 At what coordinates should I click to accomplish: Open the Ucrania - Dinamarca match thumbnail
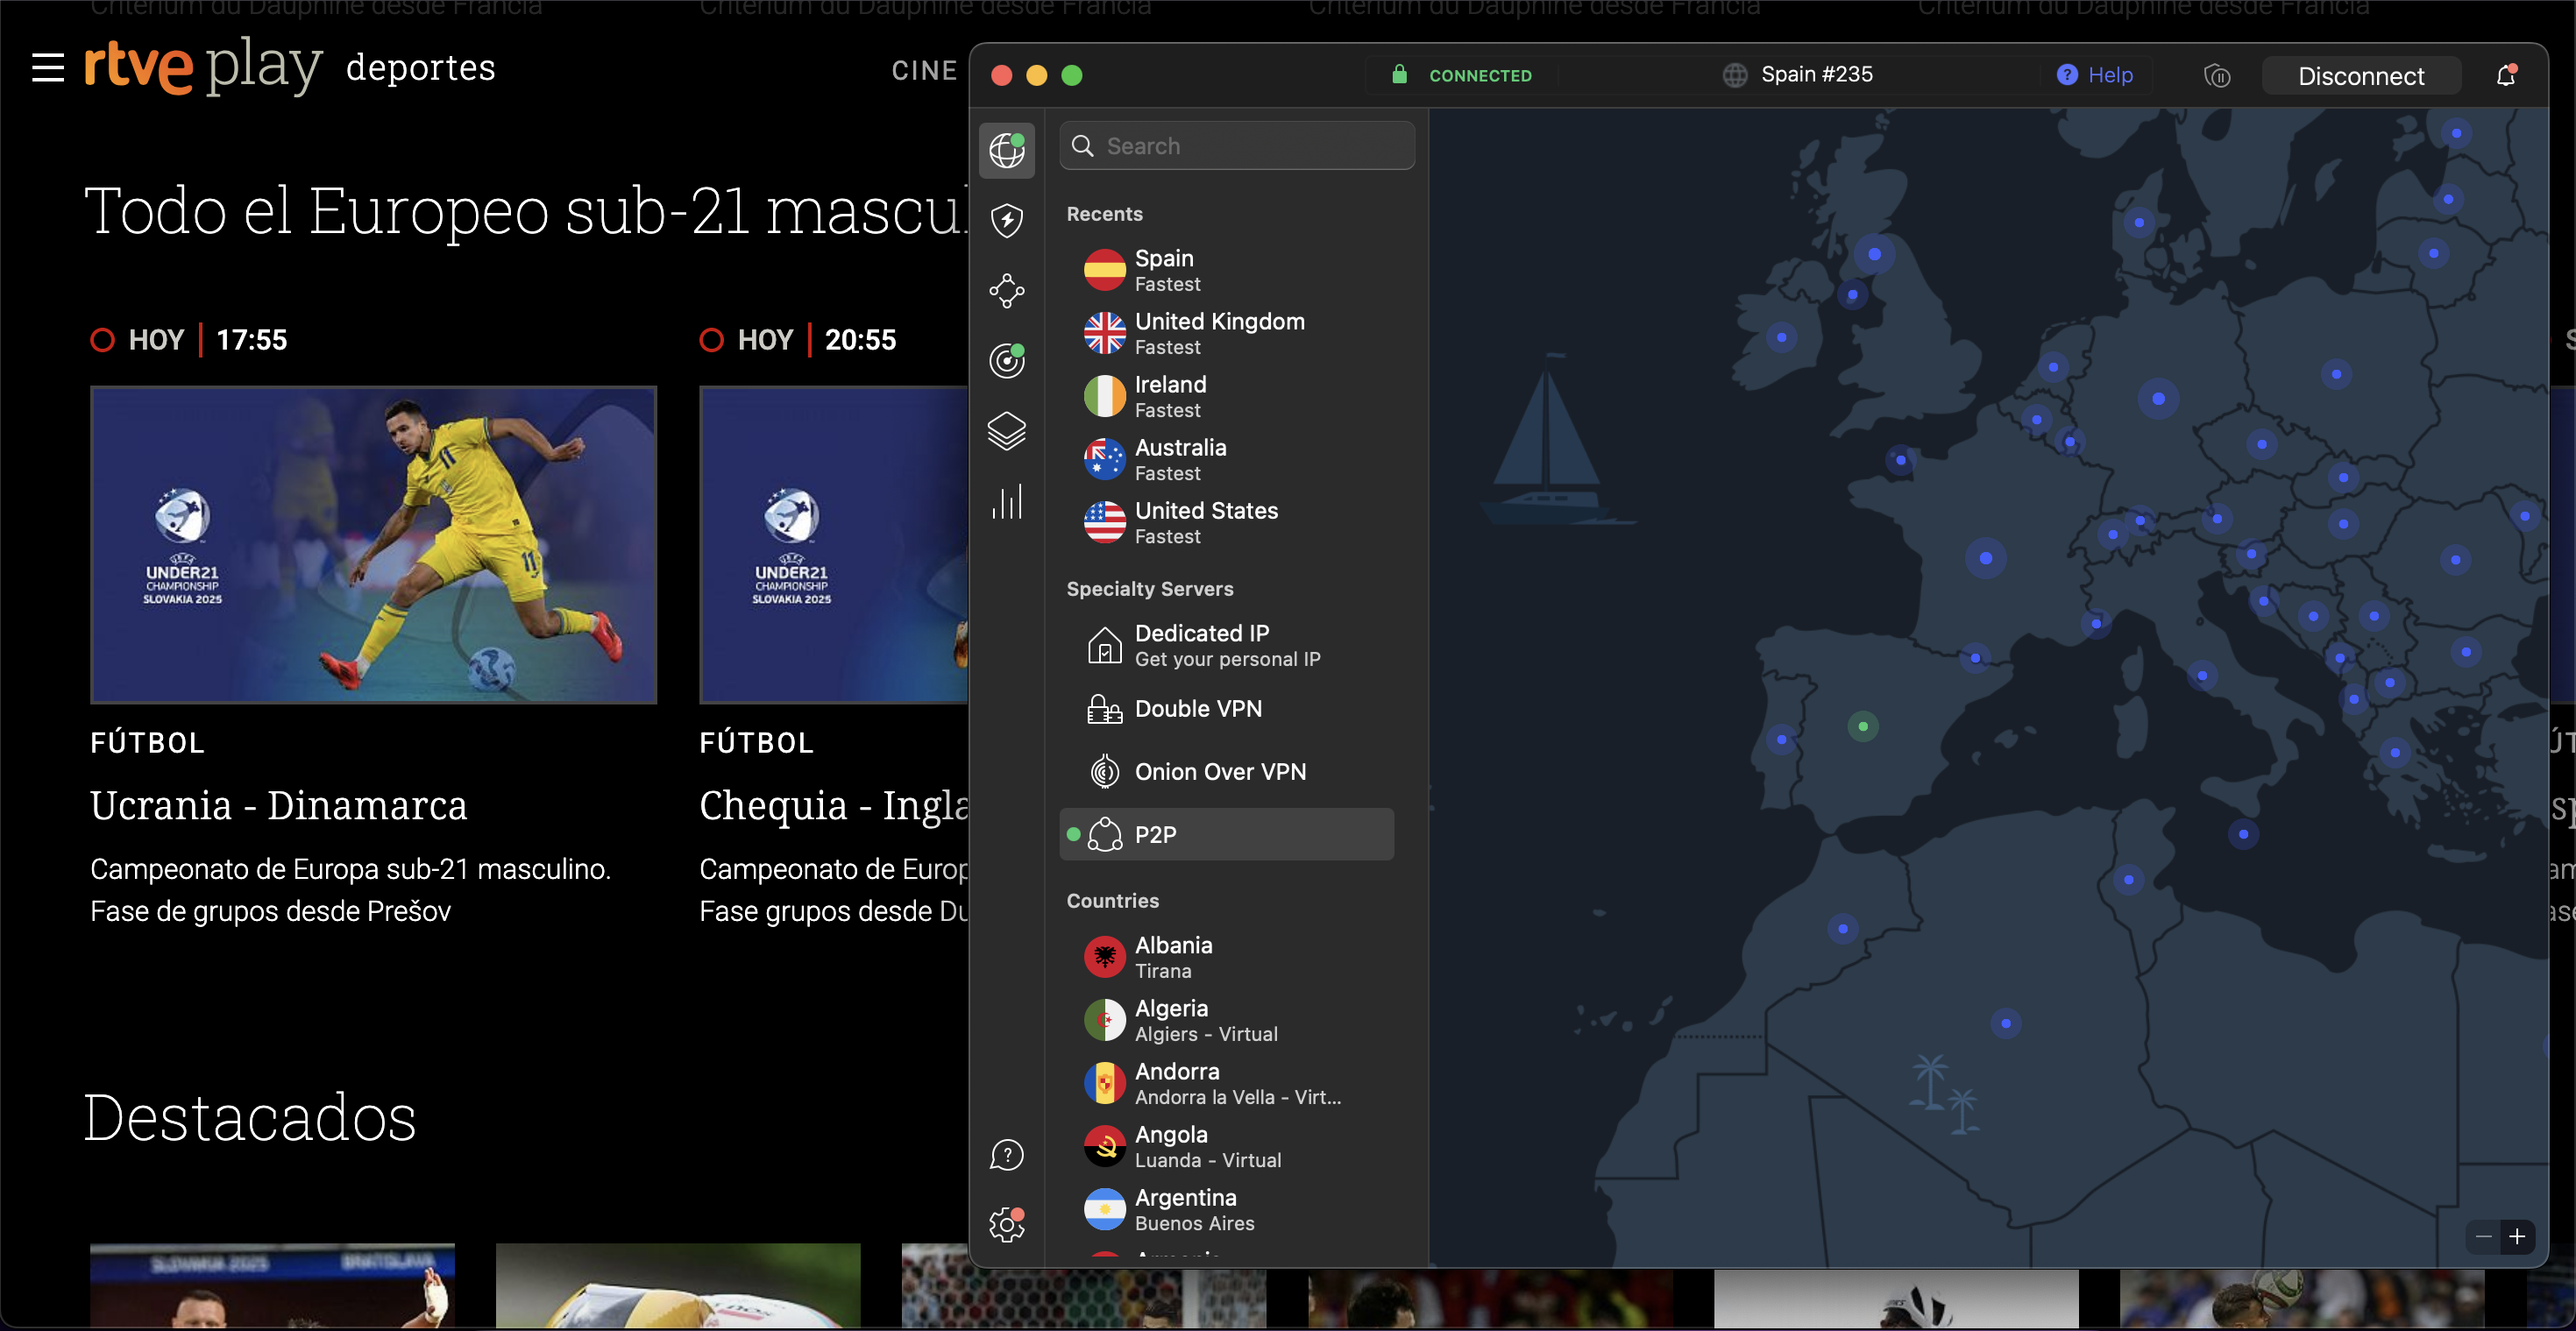(373, 545)
